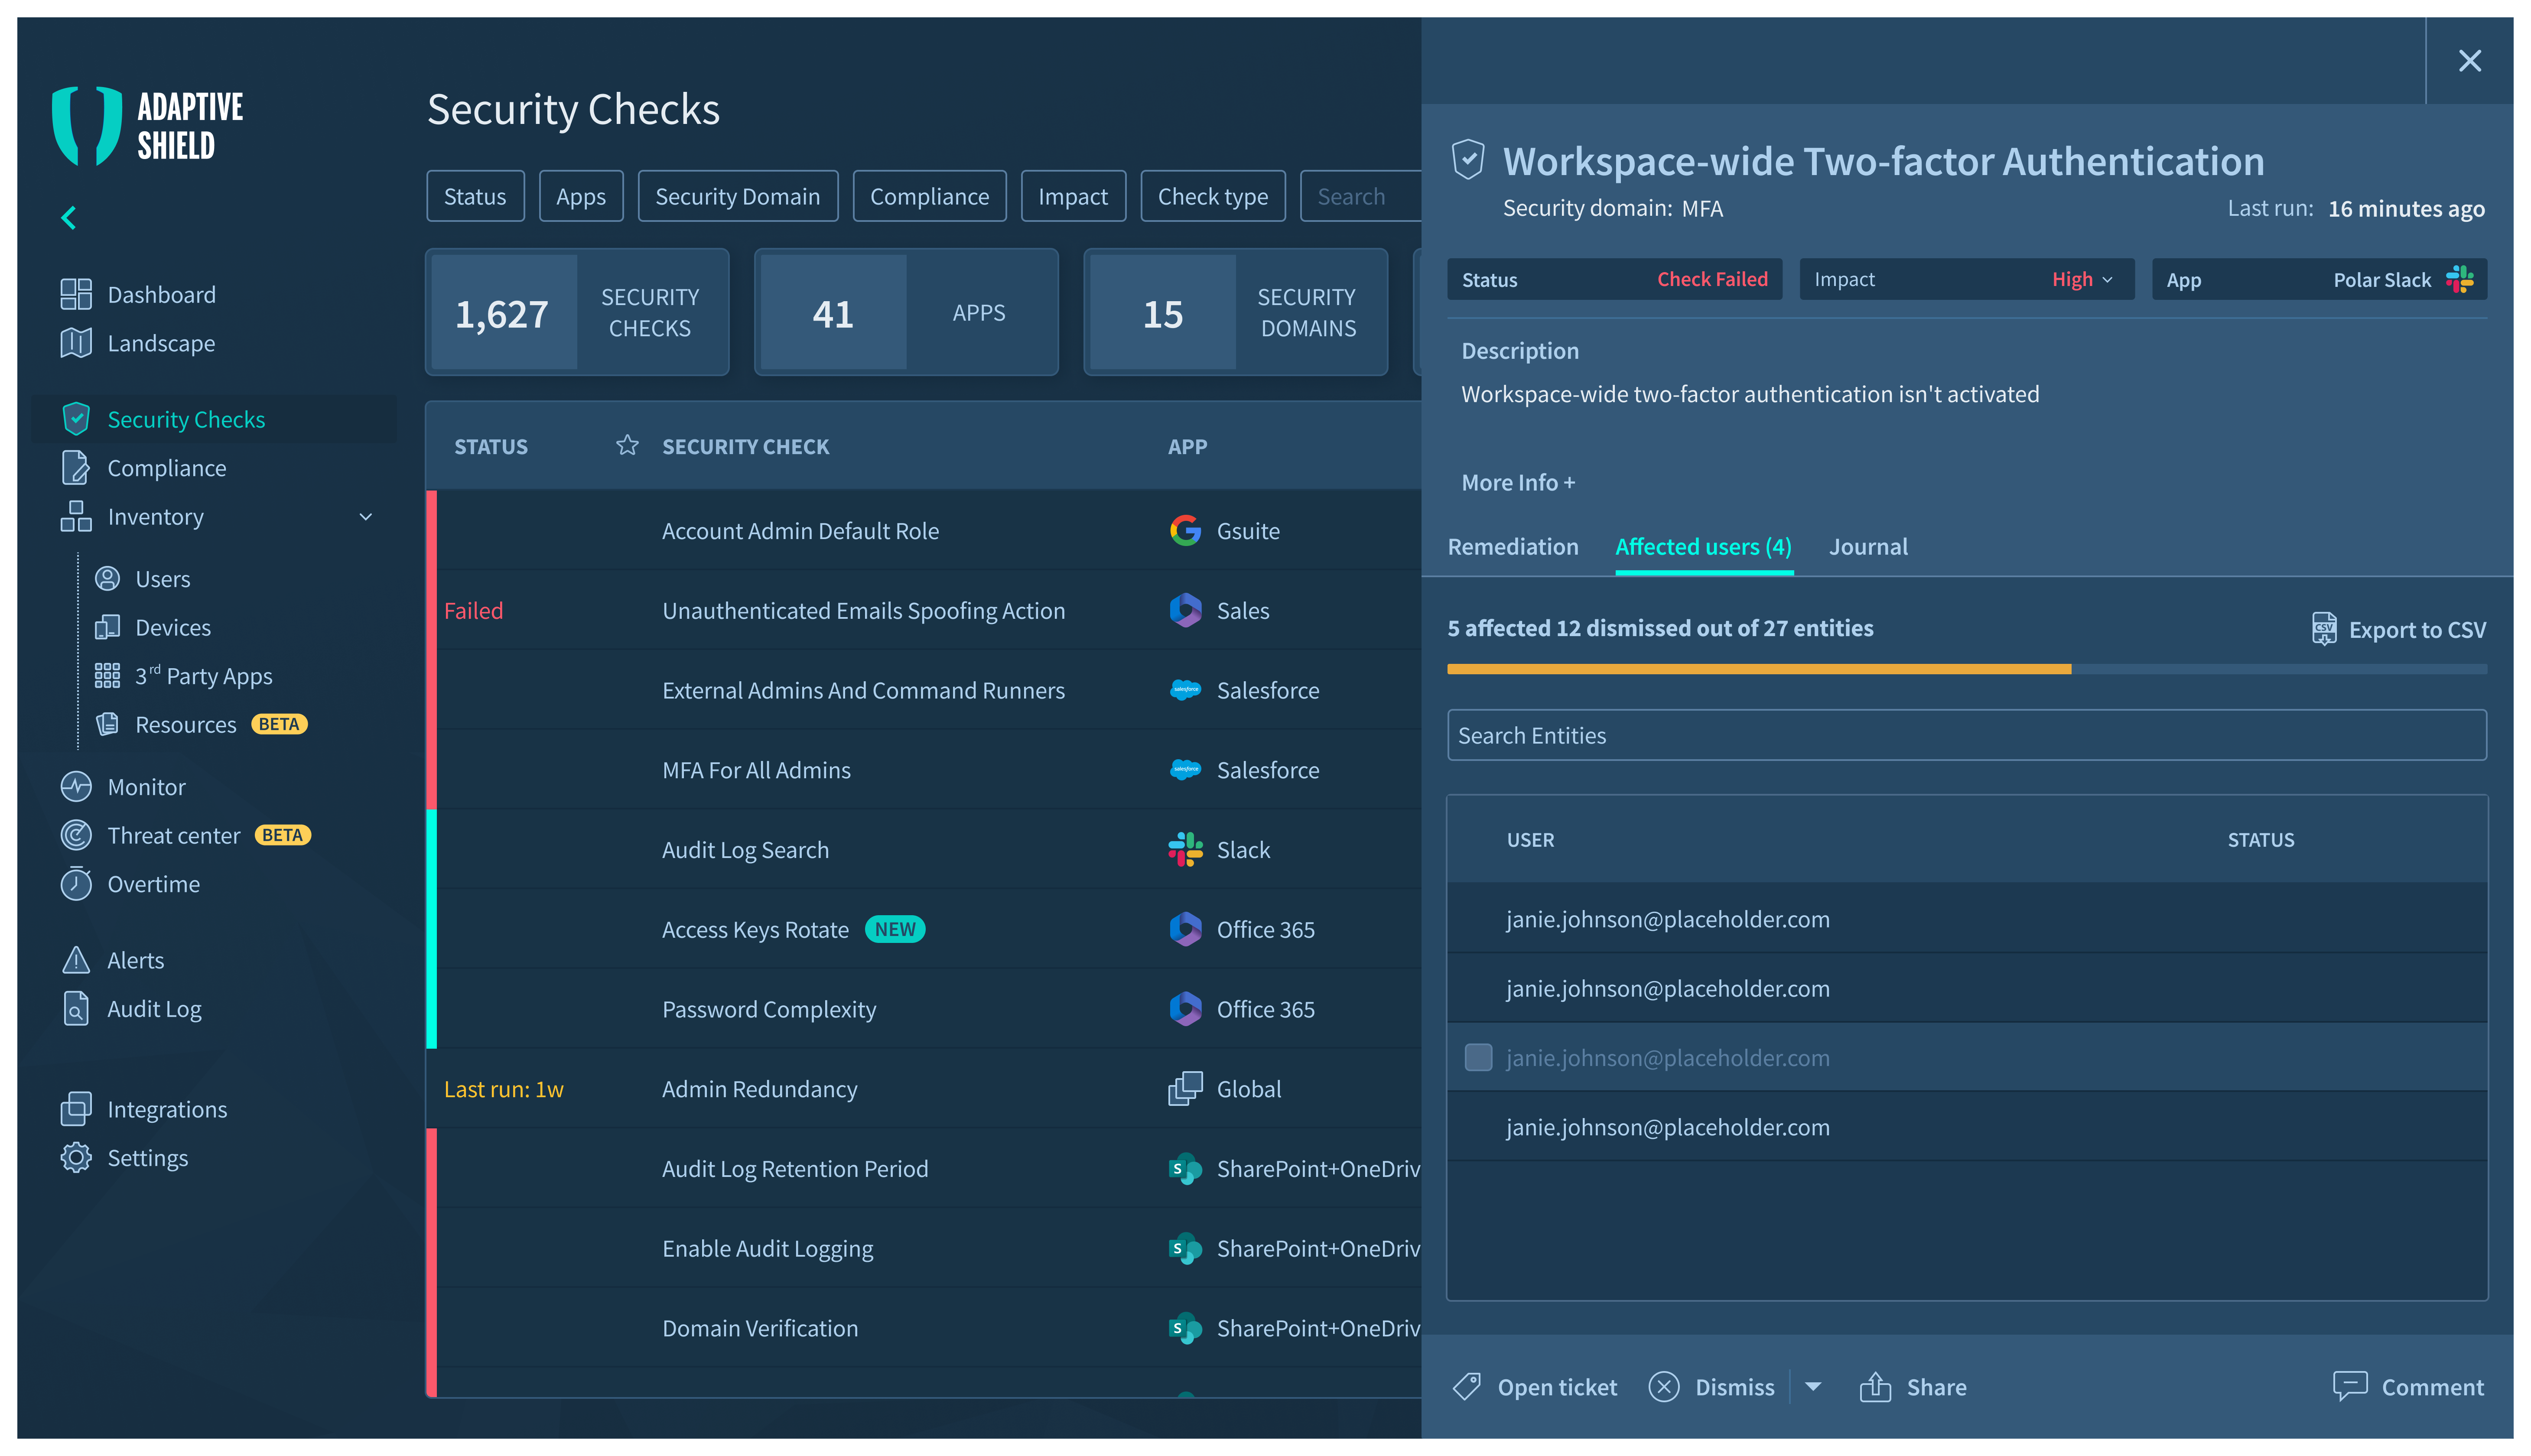This screenshot has width=2531, height=1456.
Task: Click the Users person icon
Action: 107,579
